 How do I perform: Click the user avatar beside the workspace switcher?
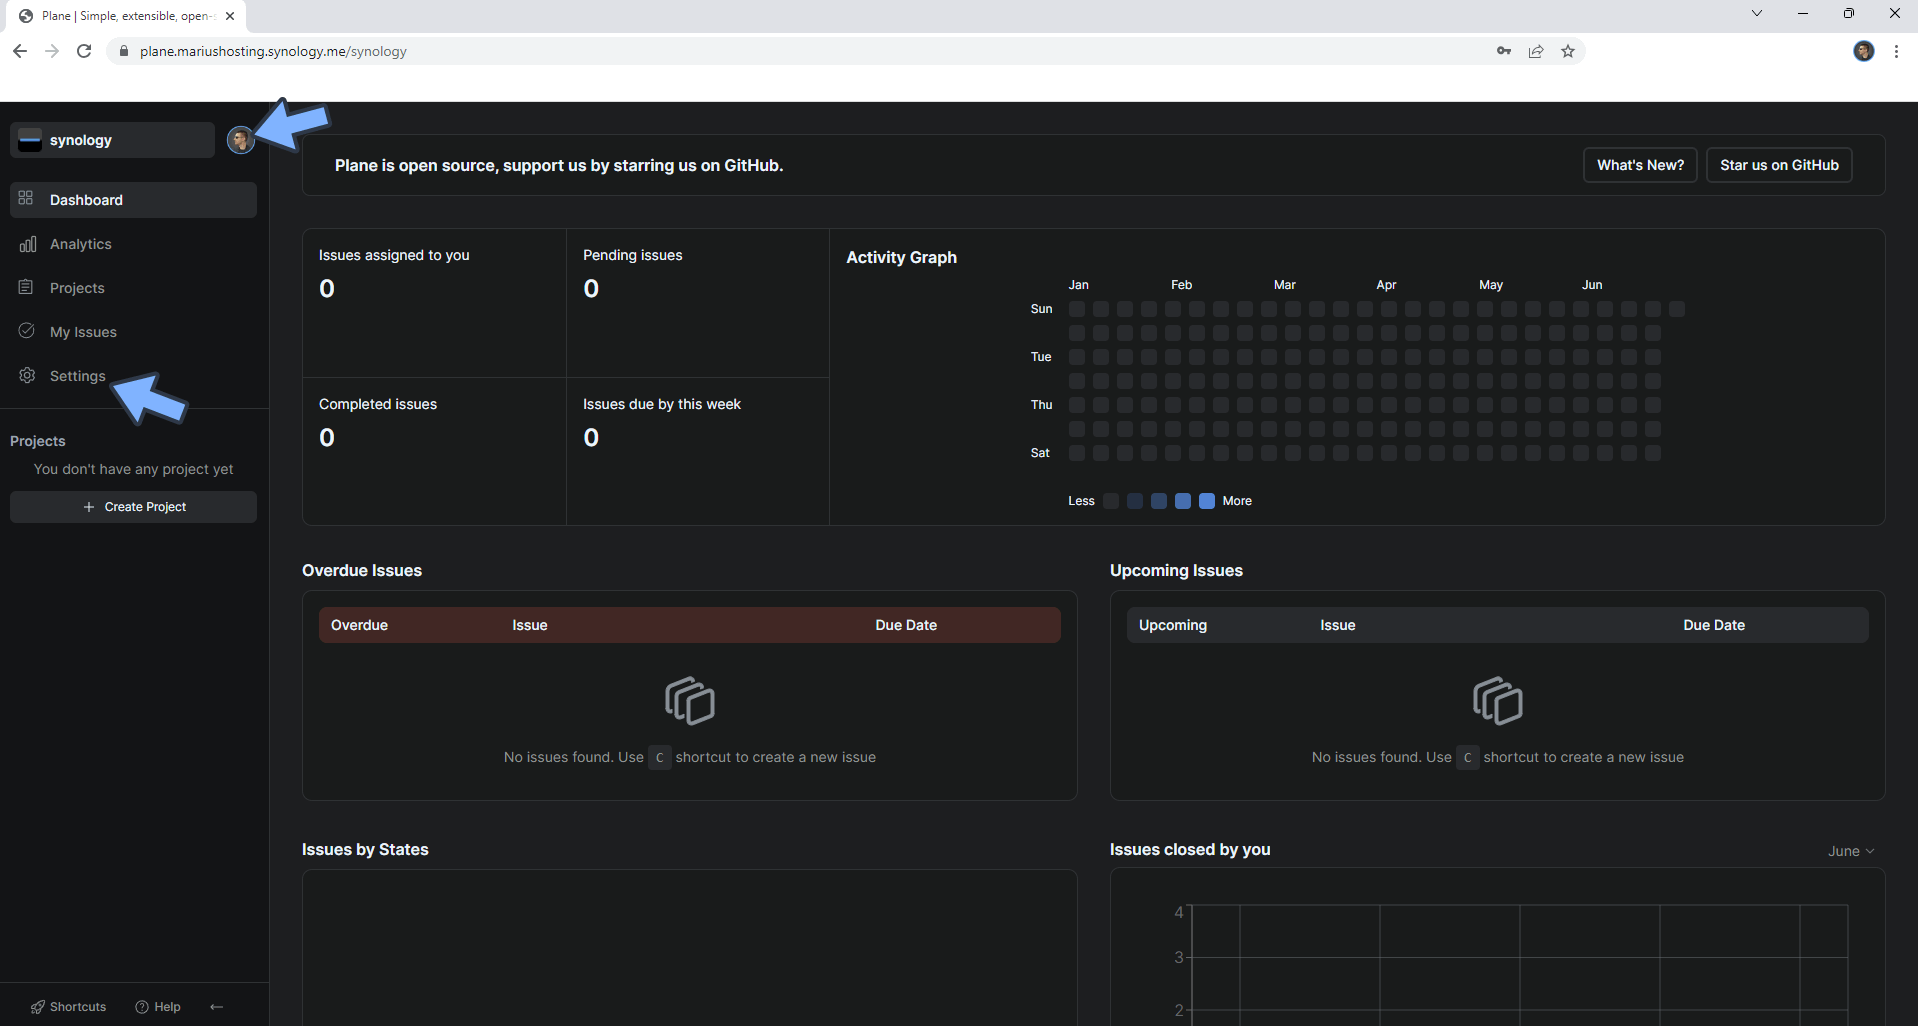click(240, 140)
